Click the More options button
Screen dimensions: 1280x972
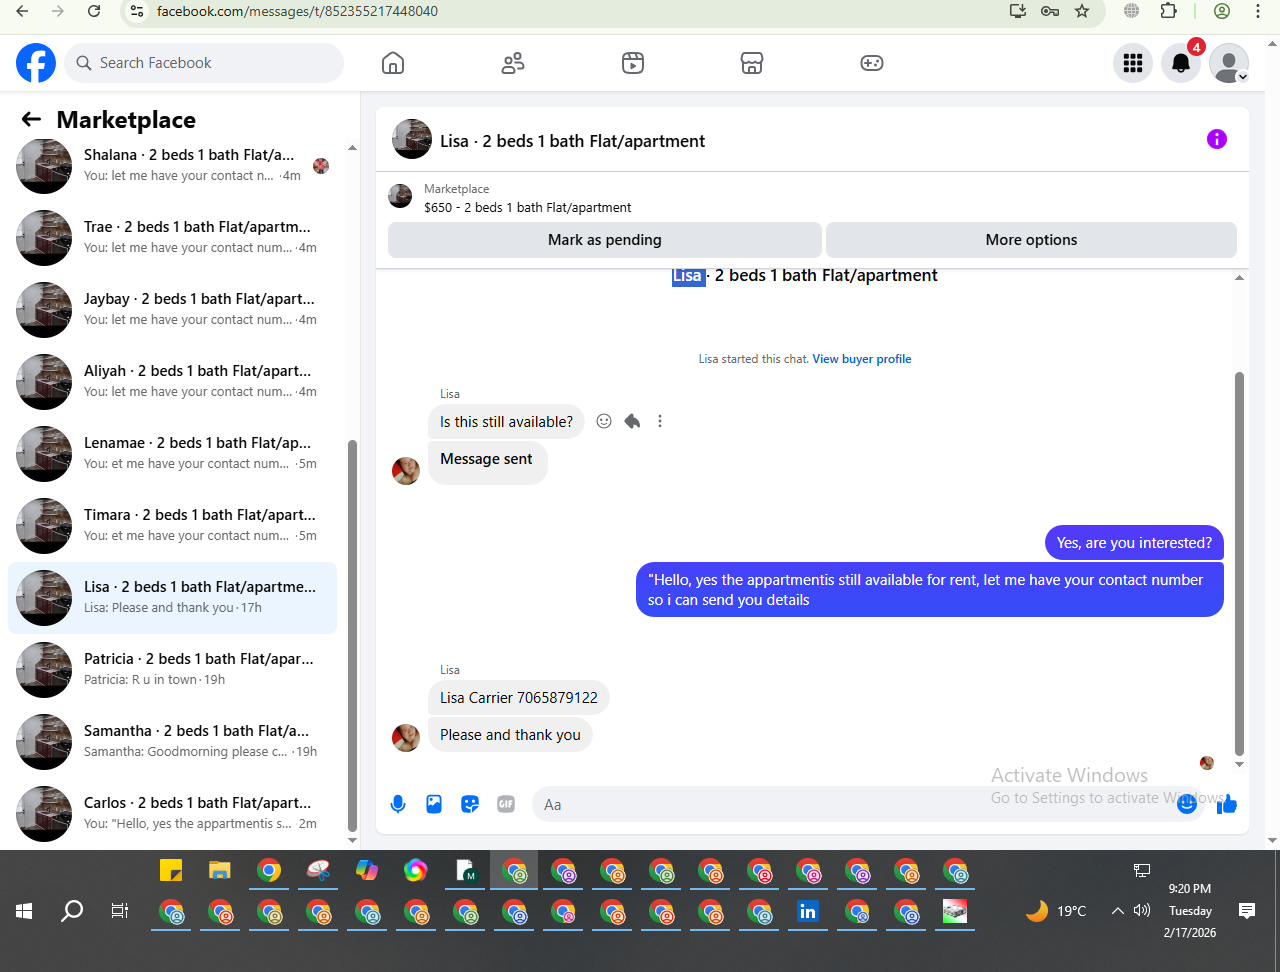click(1031, 240)
